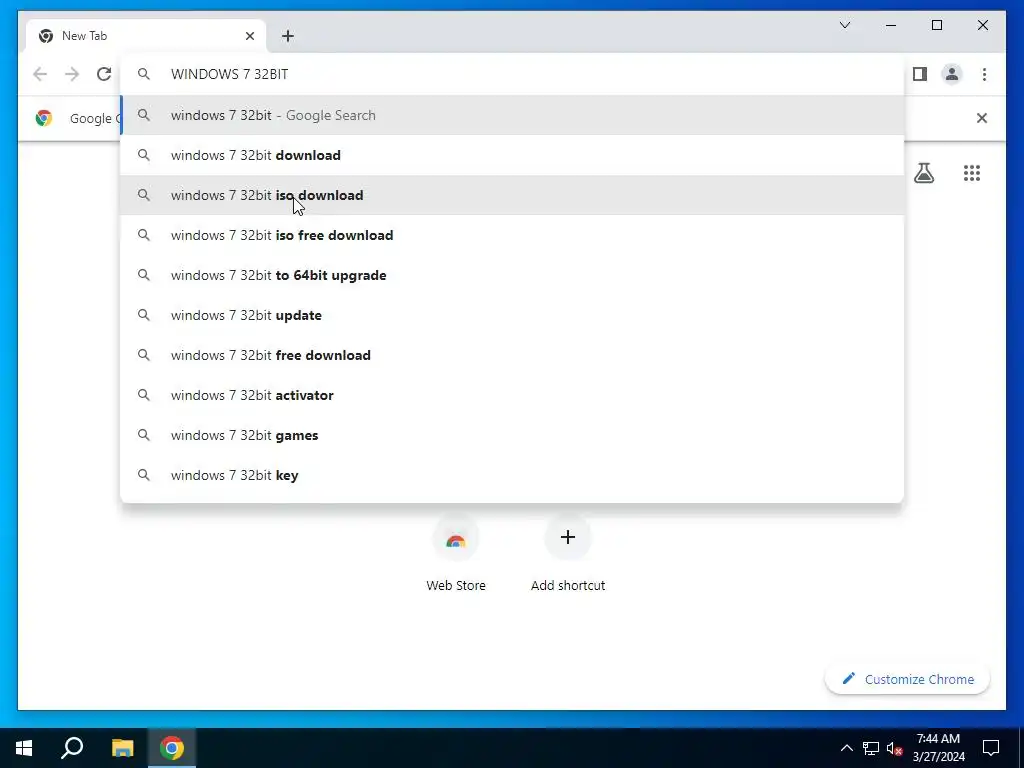The width and height of the screenshot is (1024, 768).
Task: Open the side panel icon
Action: point(920,74)
